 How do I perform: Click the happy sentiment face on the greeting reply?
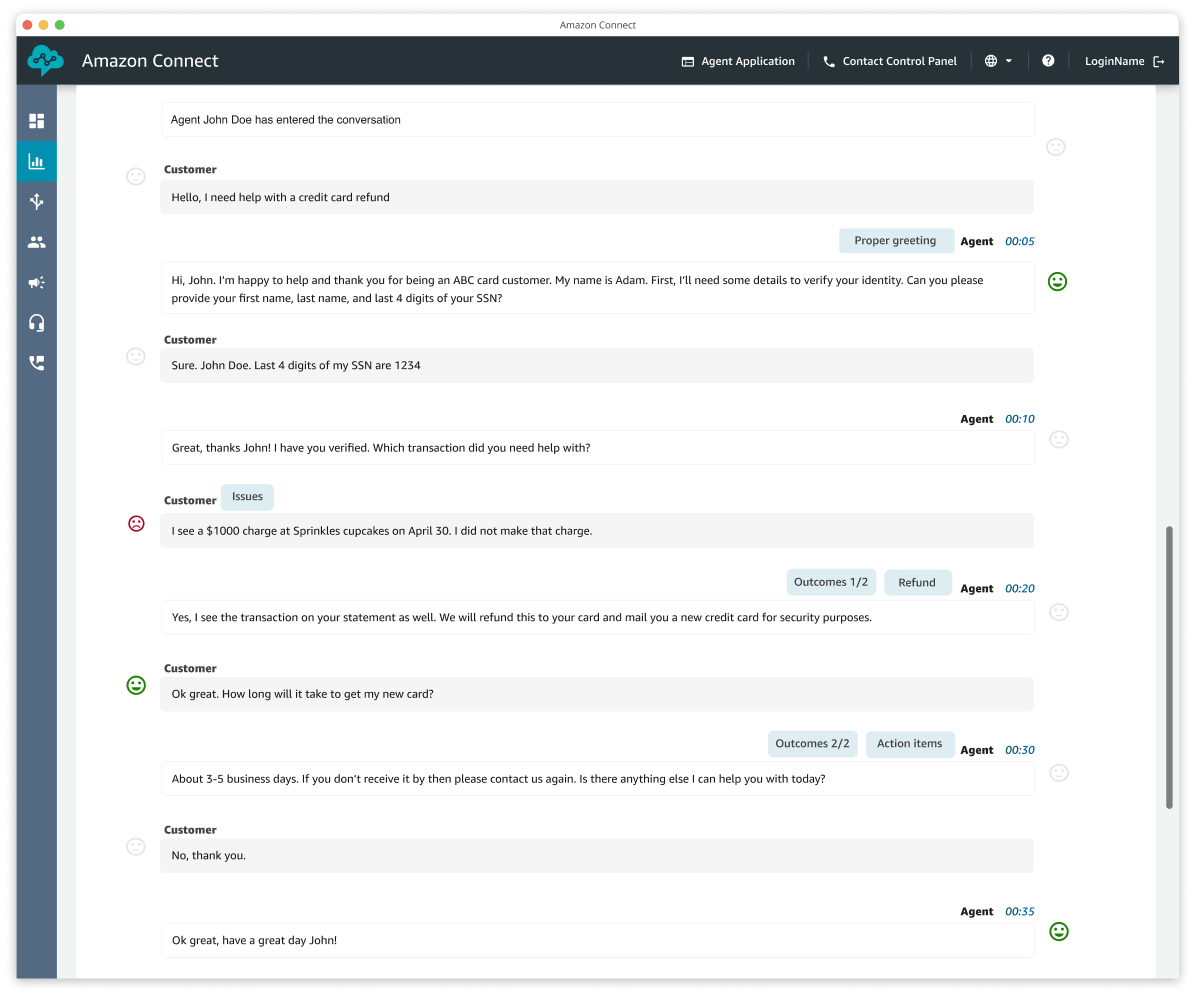(x=1057, y=281)
